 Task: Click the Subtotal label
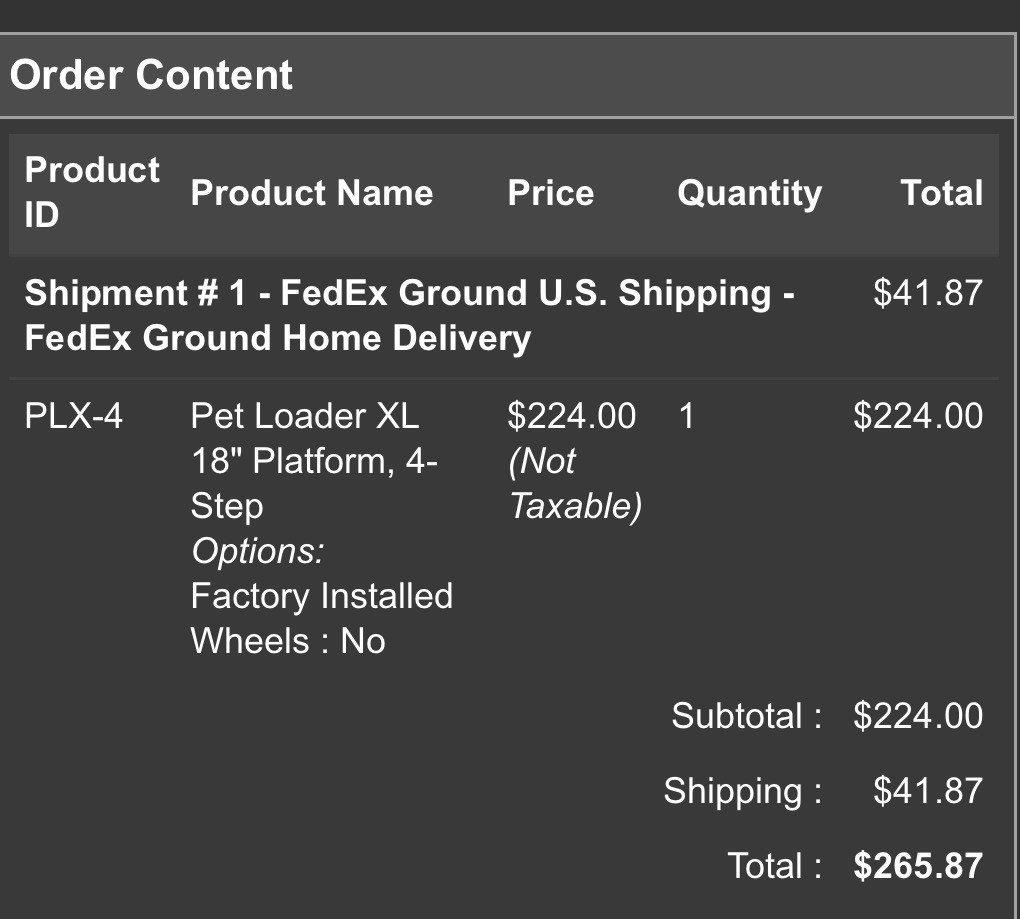click(746, 716)
